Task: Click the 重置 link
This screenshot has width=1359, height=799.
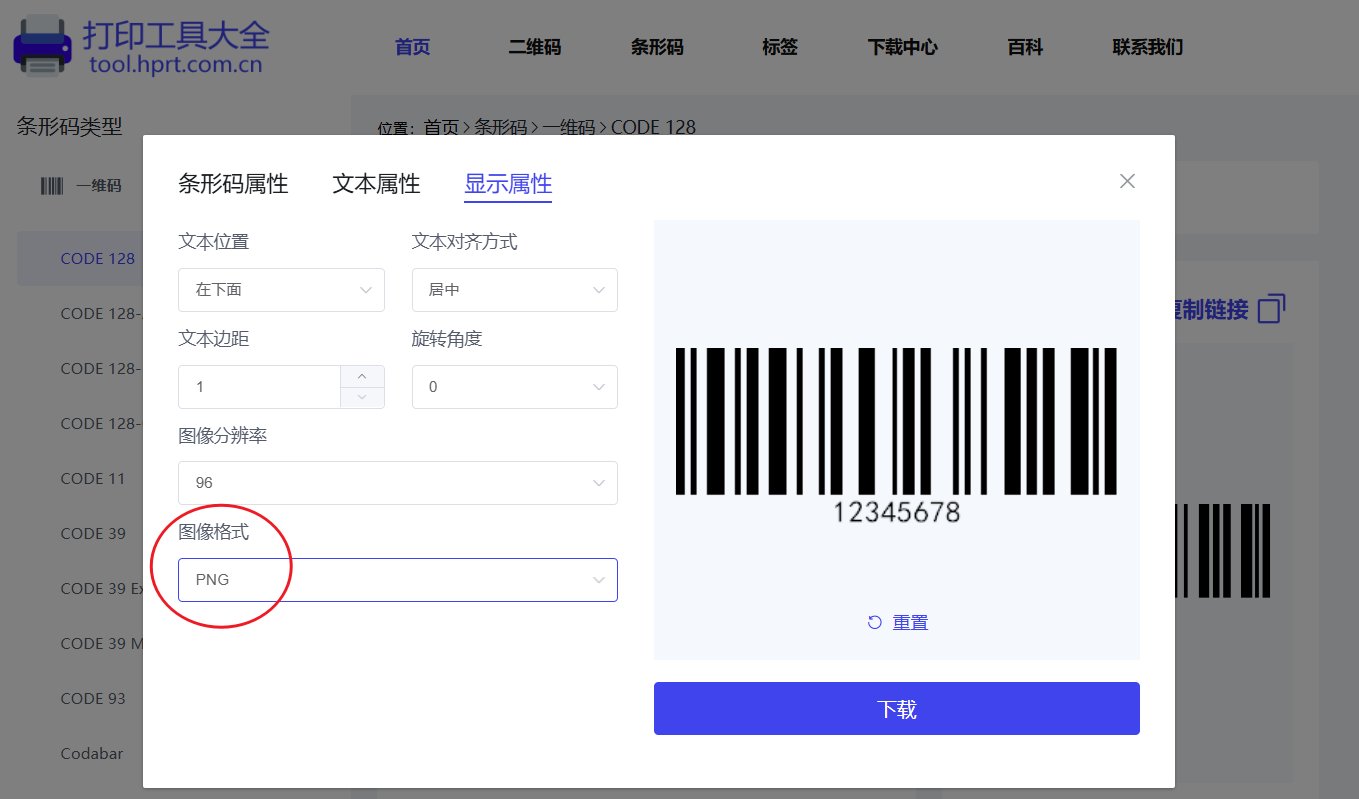Action: coord(910,622)
